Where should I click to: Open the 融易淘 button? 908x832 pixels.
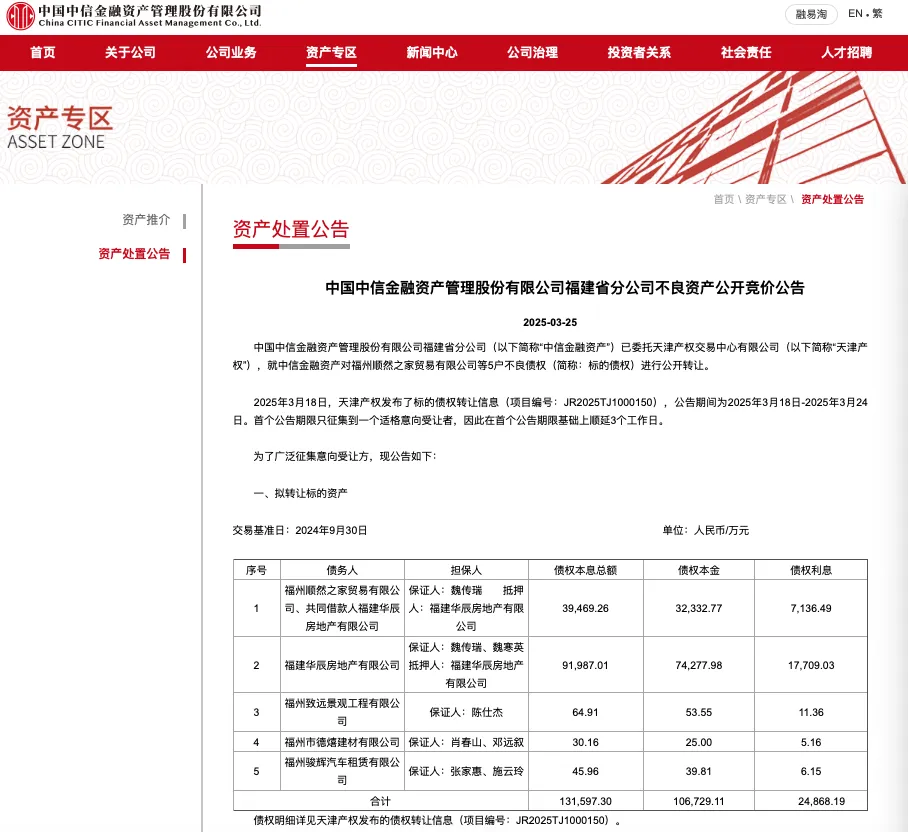pyautogui.click(x=811, y=14)
